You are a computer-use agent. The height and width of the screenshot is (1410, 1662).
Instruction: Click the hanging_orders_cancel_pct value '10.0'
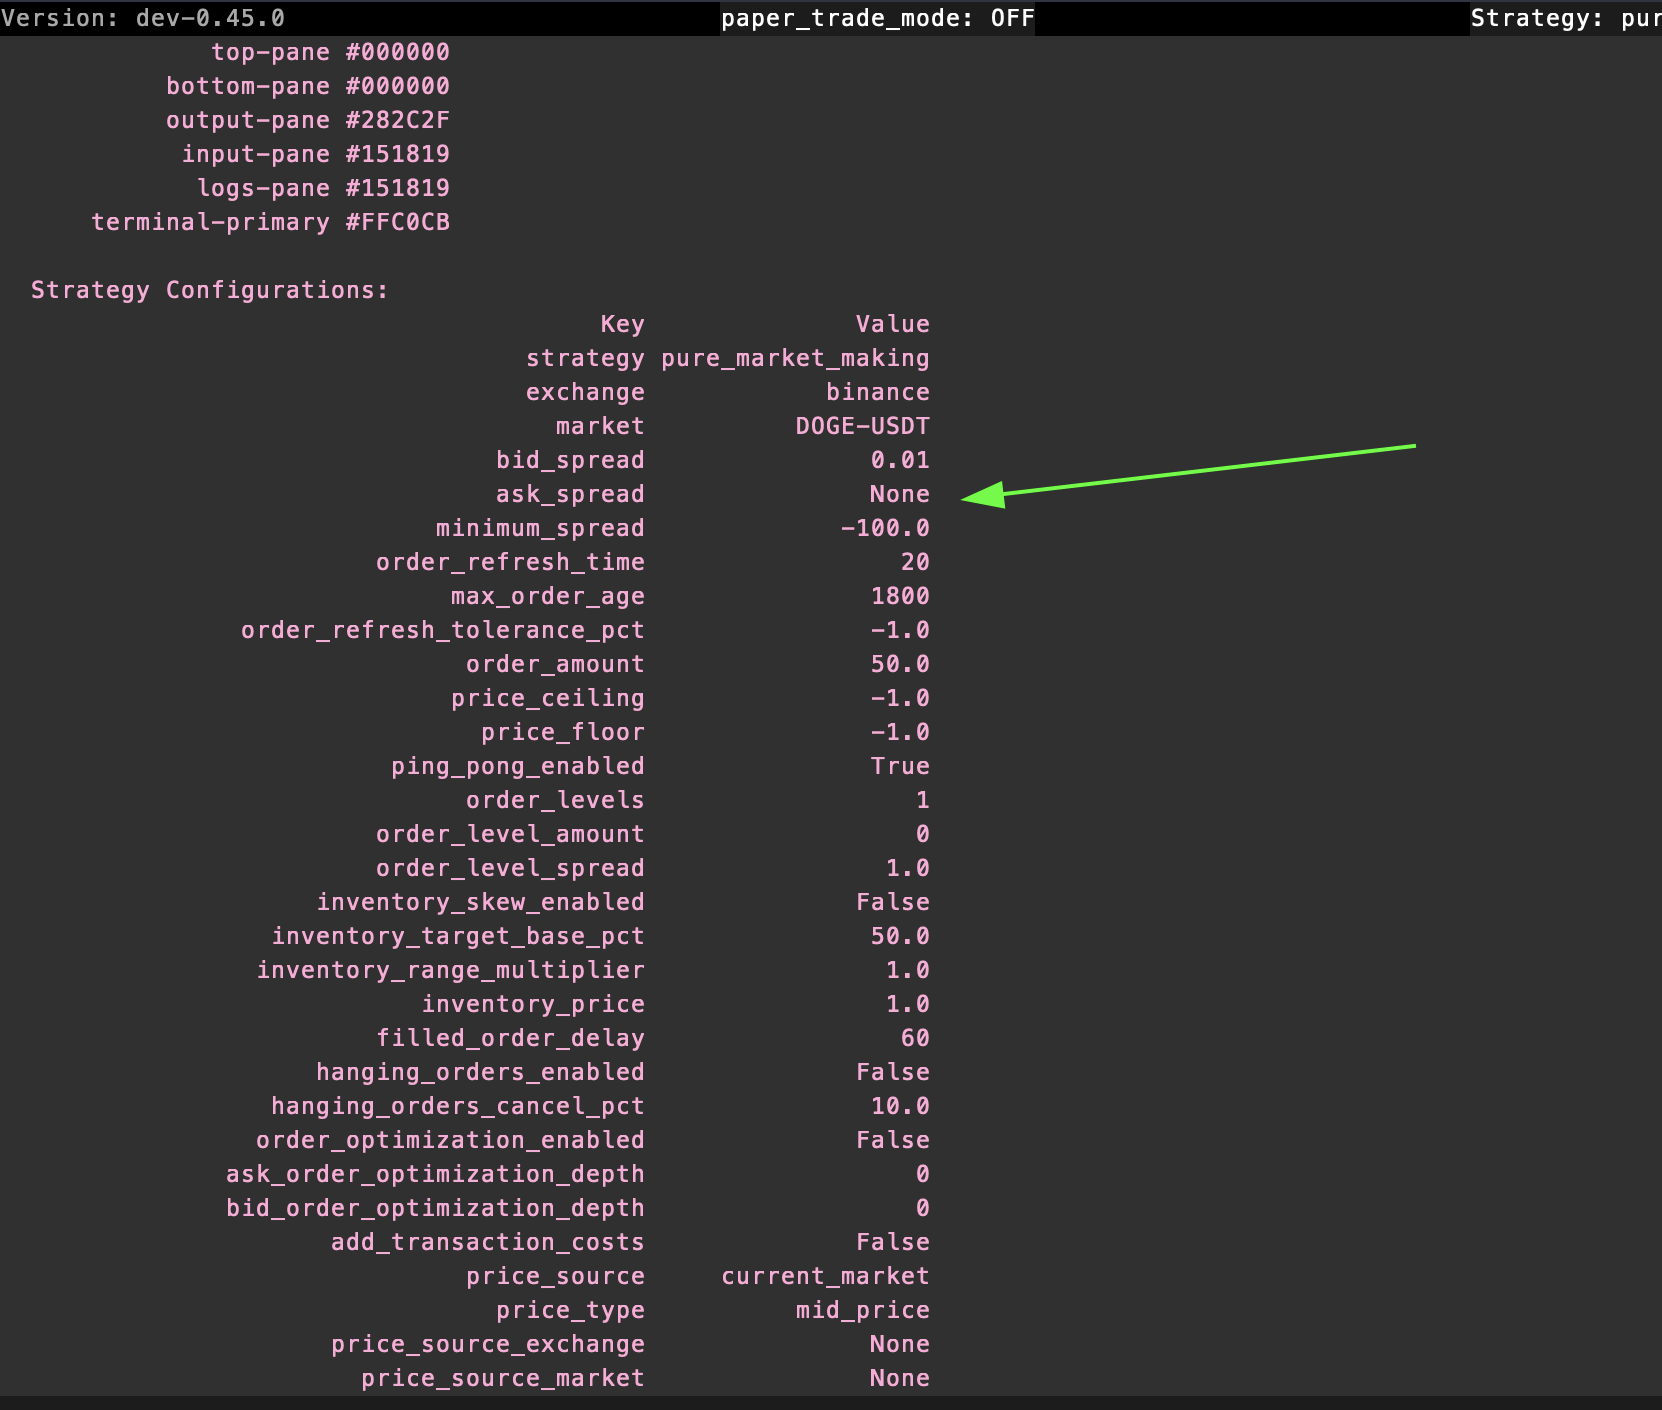tap(900, 1106)
